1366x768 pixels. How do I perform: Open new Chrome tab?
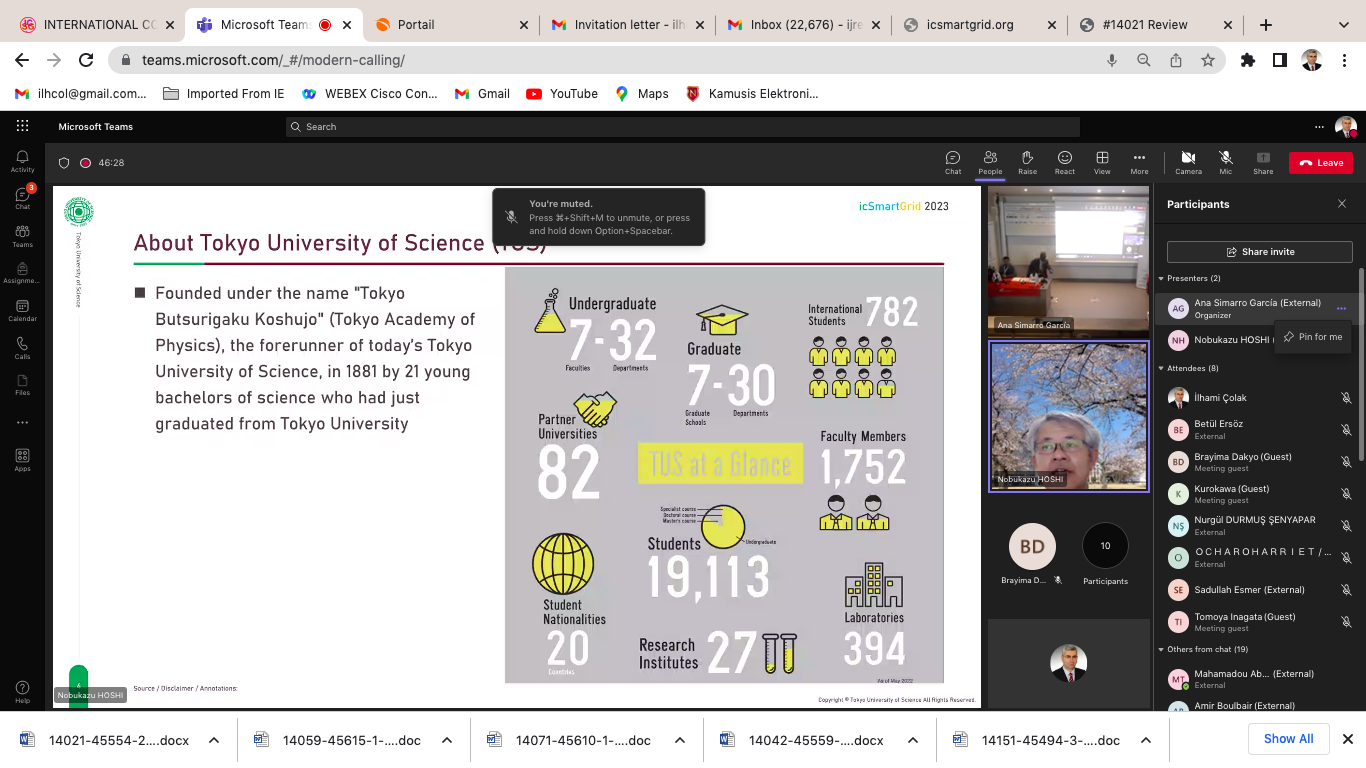pyautogui.click(x=1266, y=25)
